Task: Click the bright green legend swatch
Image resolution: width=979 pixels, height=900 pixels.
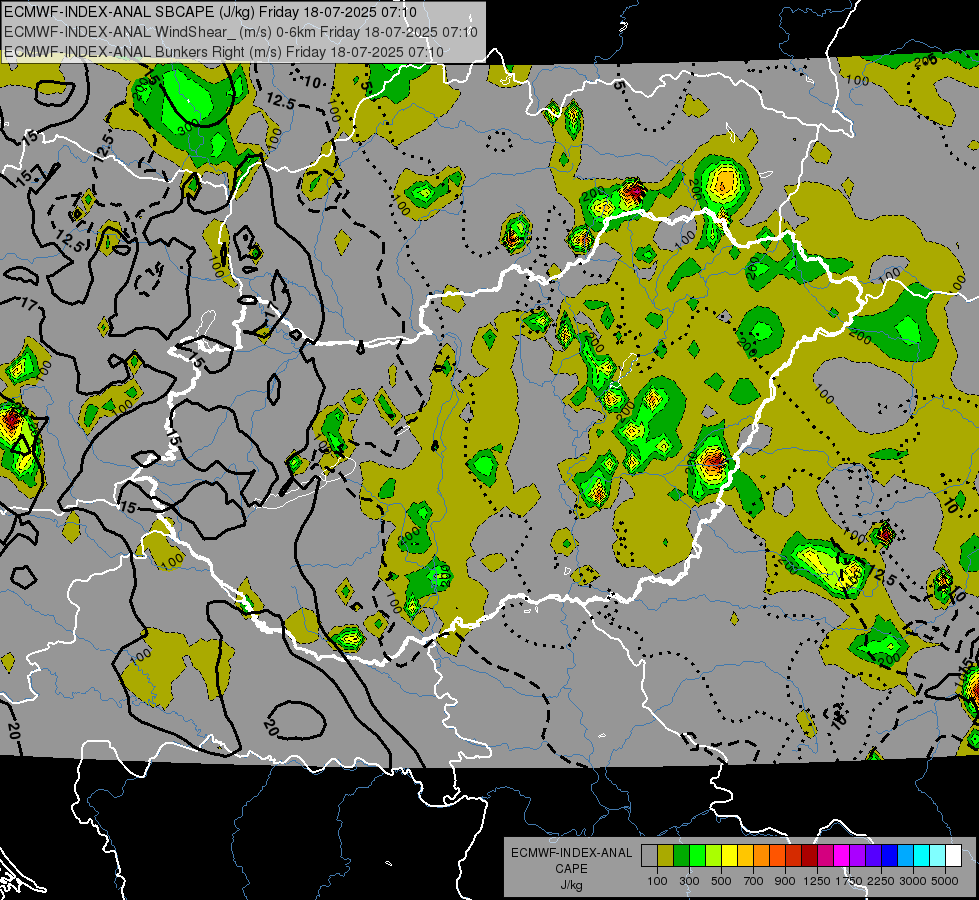Action: coord(697,856)
